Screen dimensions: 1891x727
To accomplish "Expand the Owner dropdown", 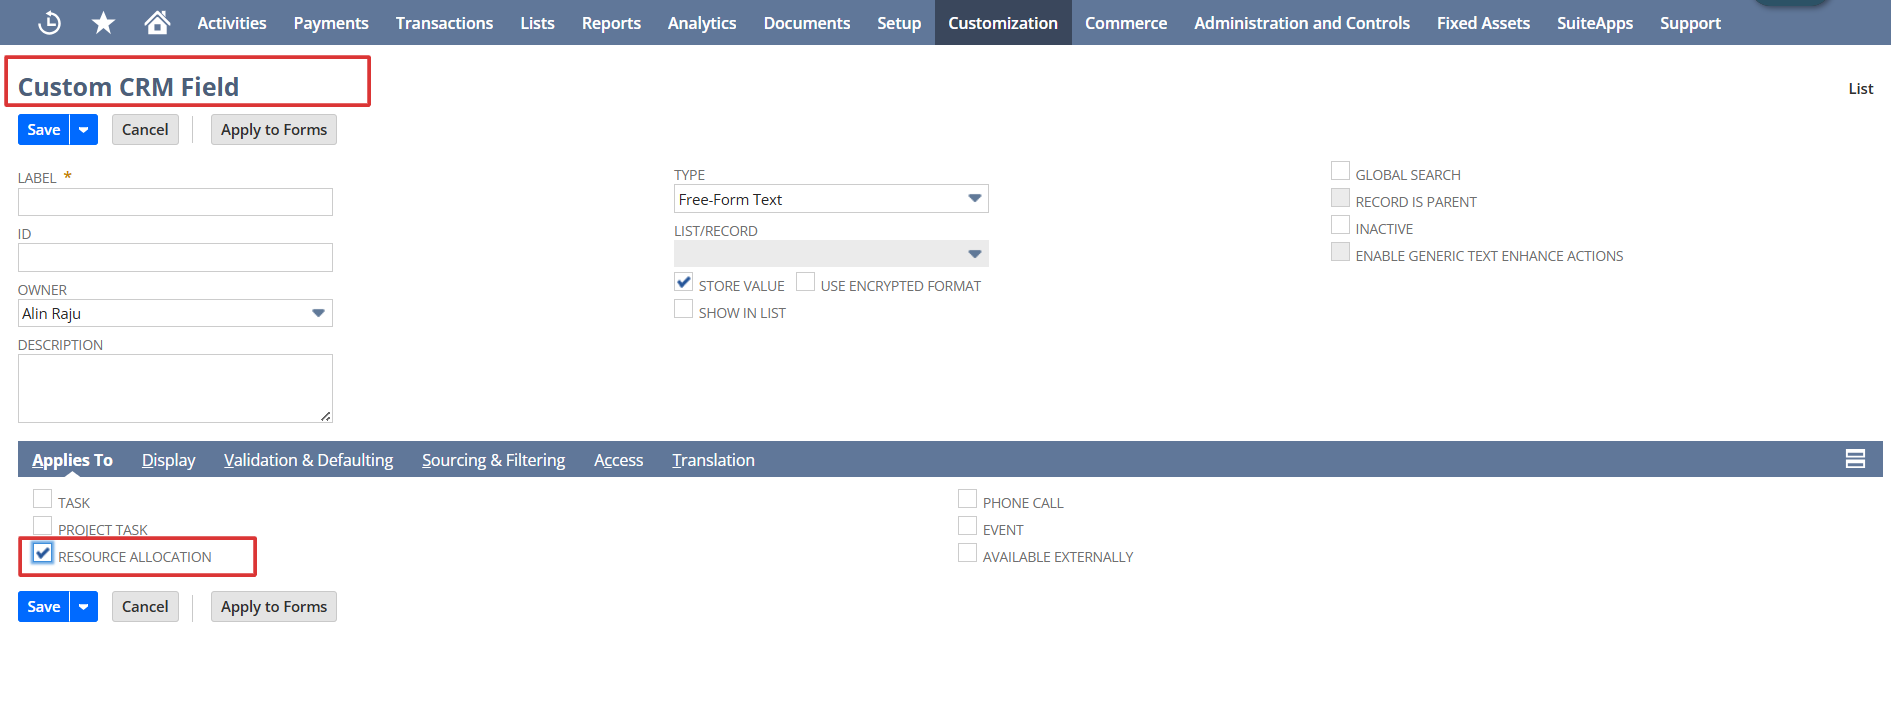I will pos(318,313).
